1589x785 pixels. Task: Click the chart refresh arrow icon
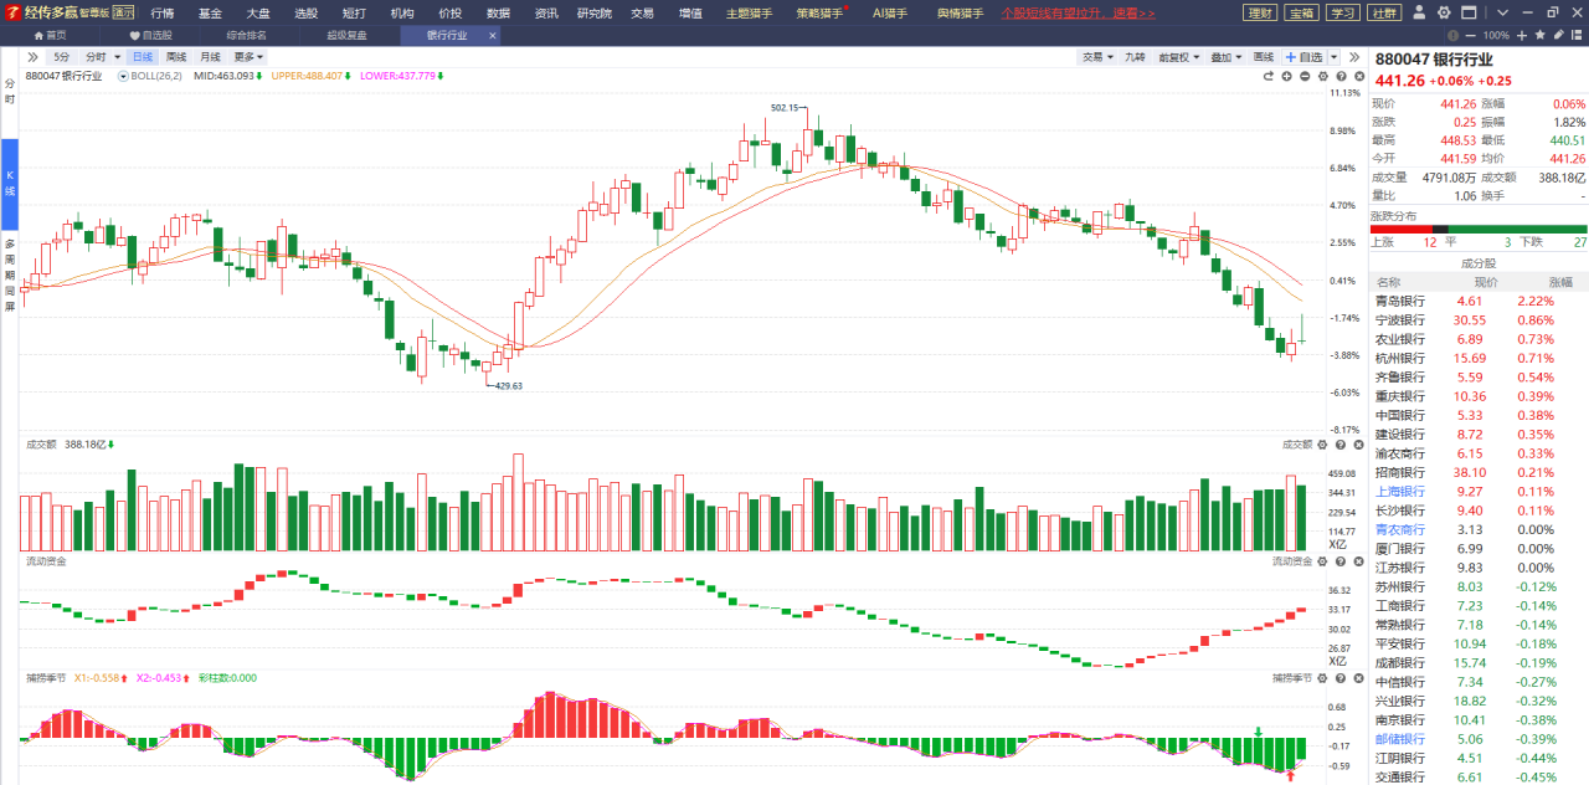(1268, 76)
